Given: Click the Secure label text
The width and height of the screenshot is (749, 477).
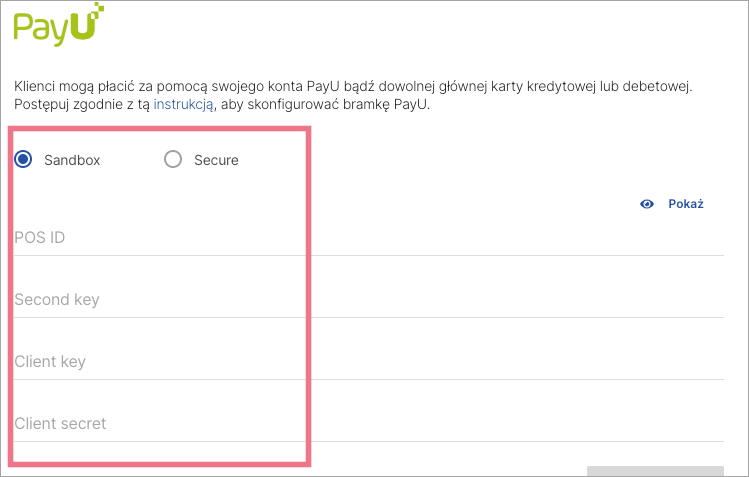Looking at the screenshot, I should [216, 160].
